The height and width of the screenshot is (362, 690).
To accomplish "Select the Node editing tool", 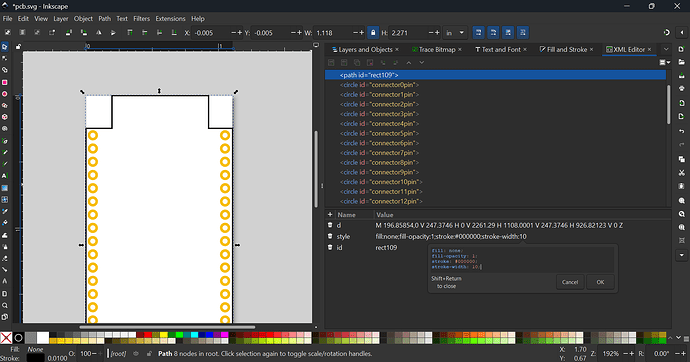I will [x=4, y=59].
